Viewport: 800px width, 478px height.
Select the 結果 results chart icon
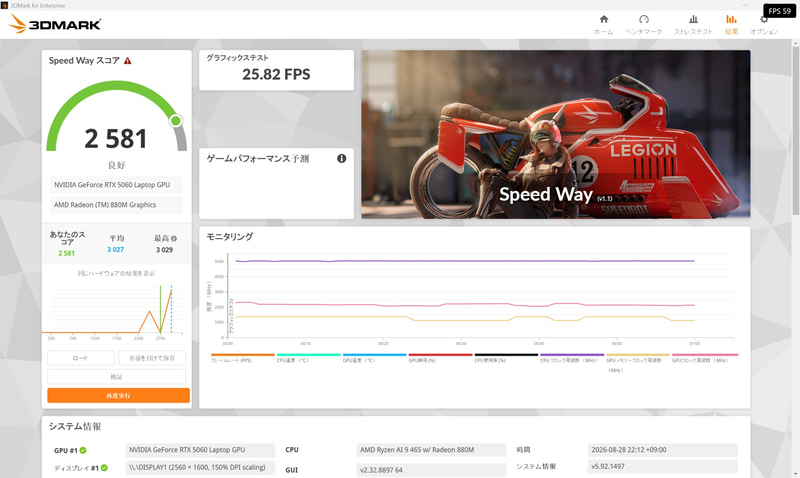731,19
